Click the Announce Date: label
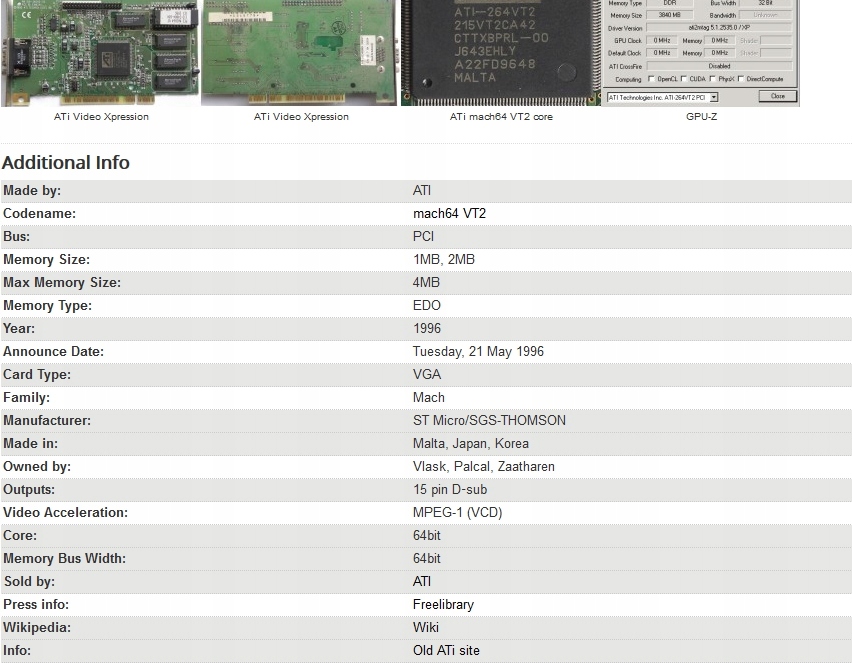The height and width of the screenshot is (663, 852). 53,352
